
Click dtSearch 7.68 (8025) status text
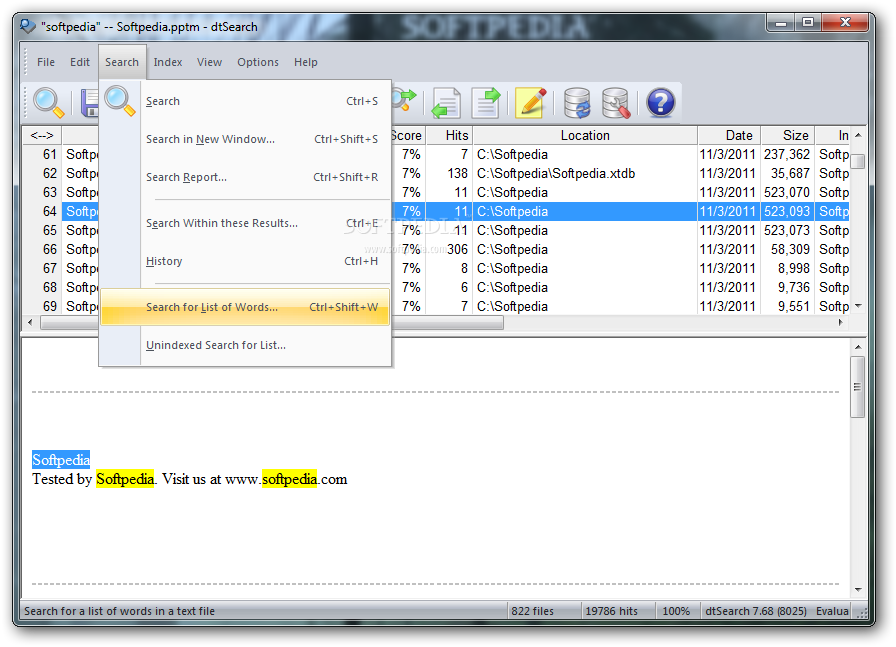click(755, 611)
